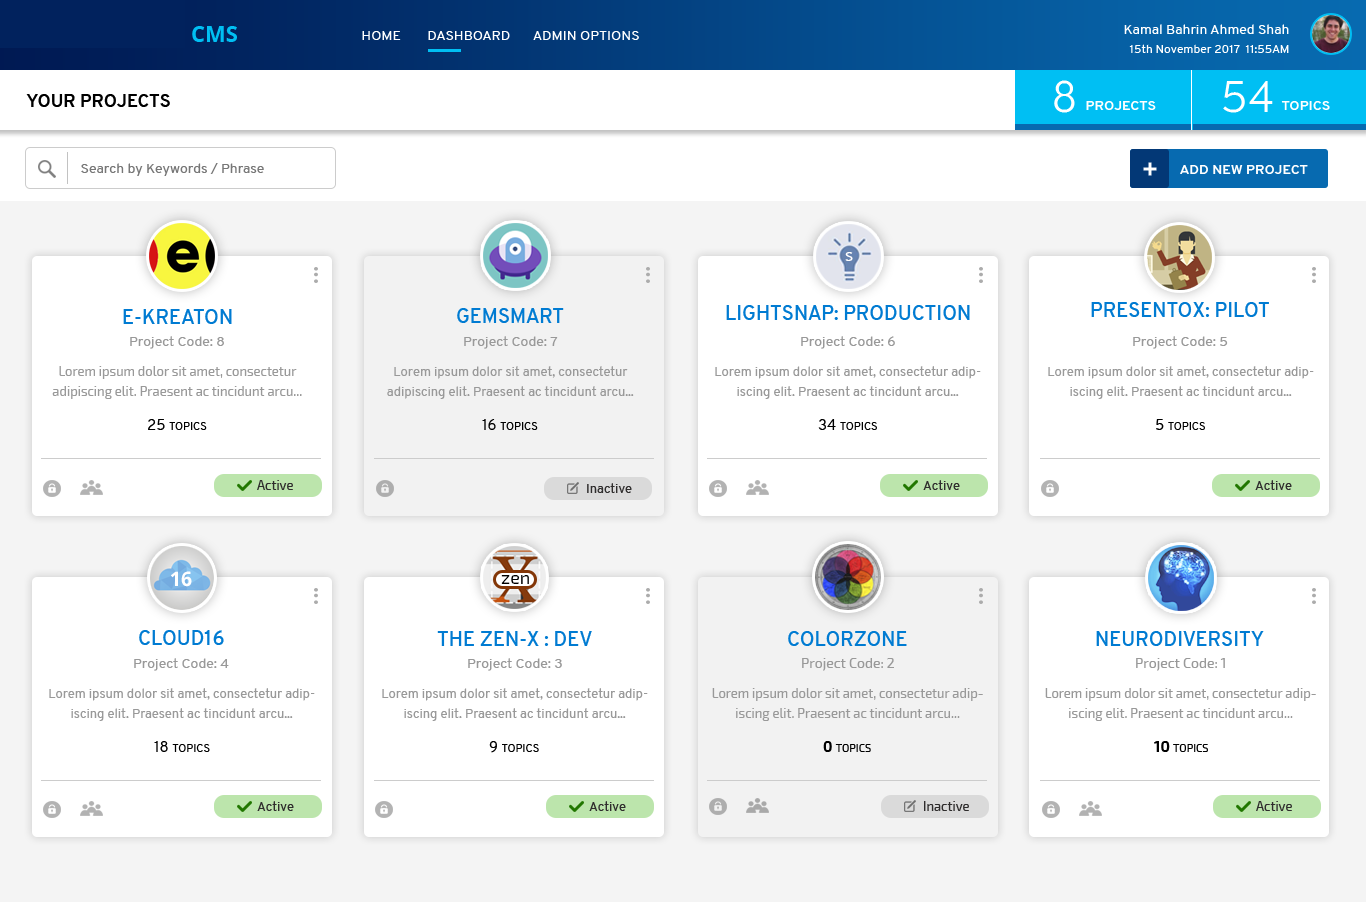This screenshot has height=902, width=1366.
Task: Open the CLOUD16 project title link
Action: (x=181, y=638)
